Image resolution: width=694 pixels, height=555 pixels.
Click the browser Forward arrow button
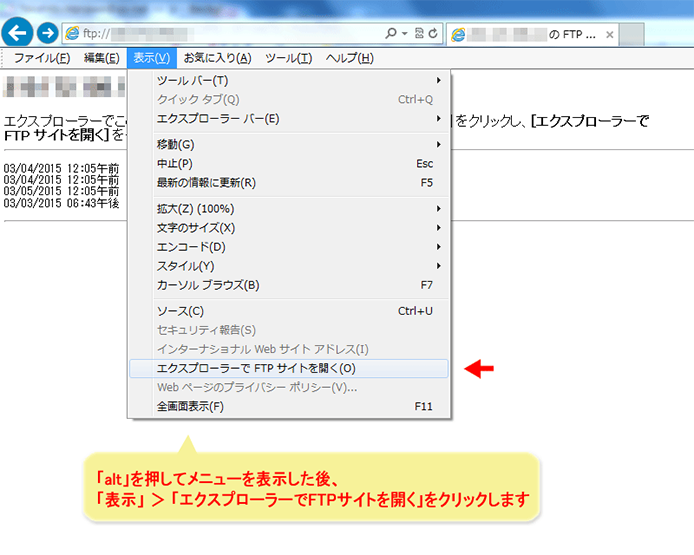coord(46,33)
